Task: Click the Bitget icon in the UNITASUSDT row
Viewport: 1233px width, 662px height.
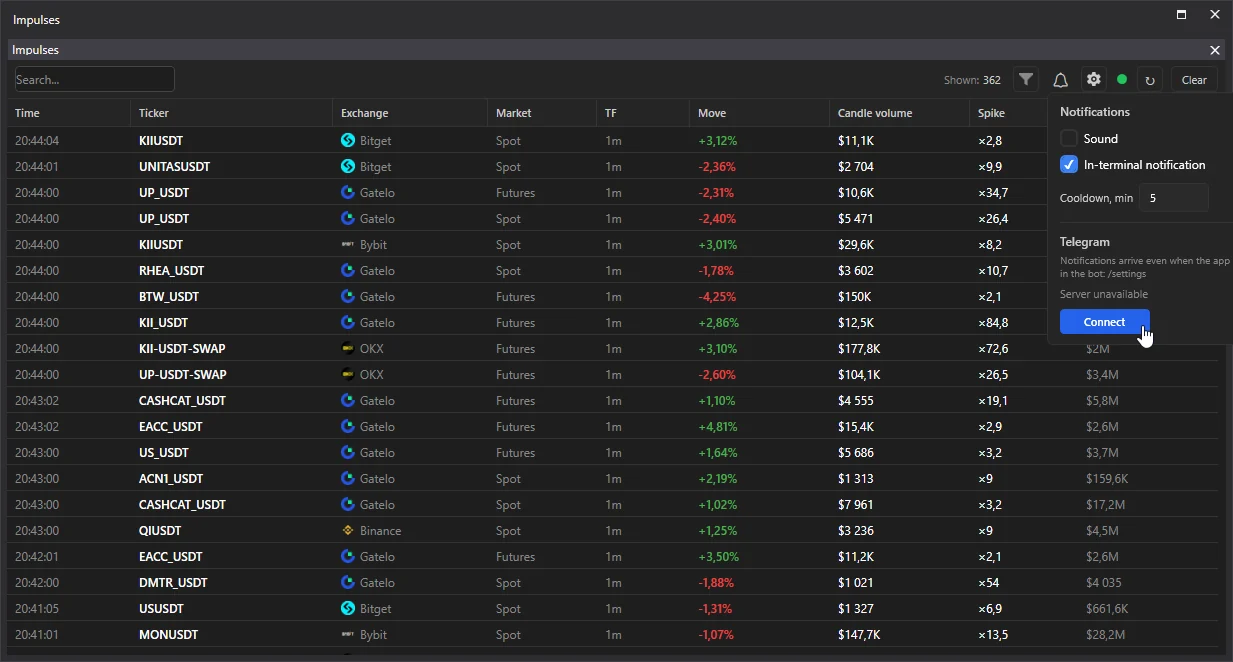Action: (348, 167)
